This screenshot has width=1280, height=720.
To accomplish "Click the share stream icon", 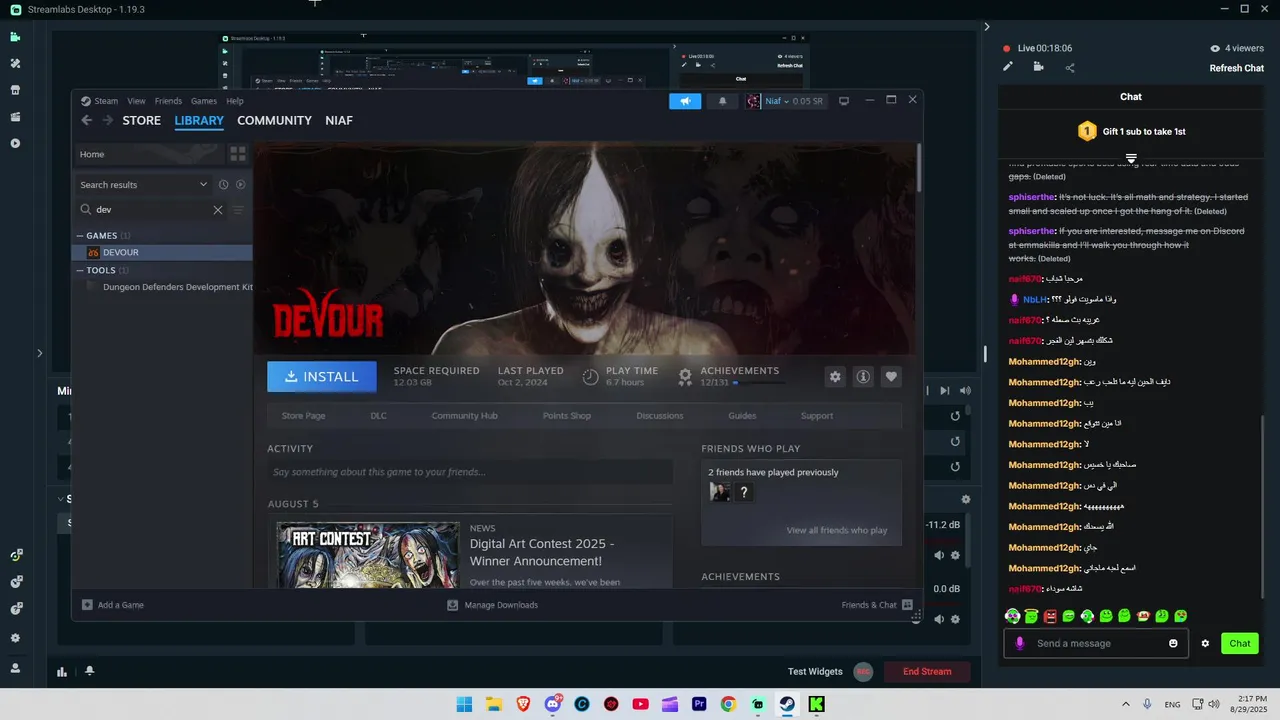I will [x=1070, y=67].
